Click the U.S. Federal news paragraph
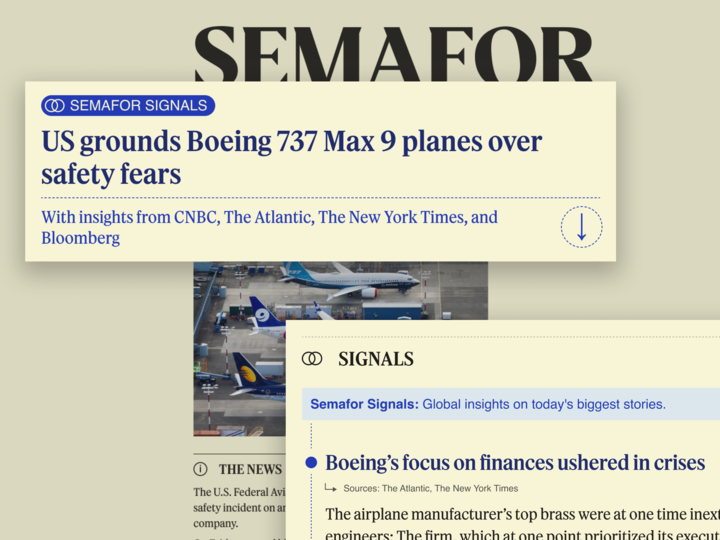The image size is (720, 540). point(239,507)
